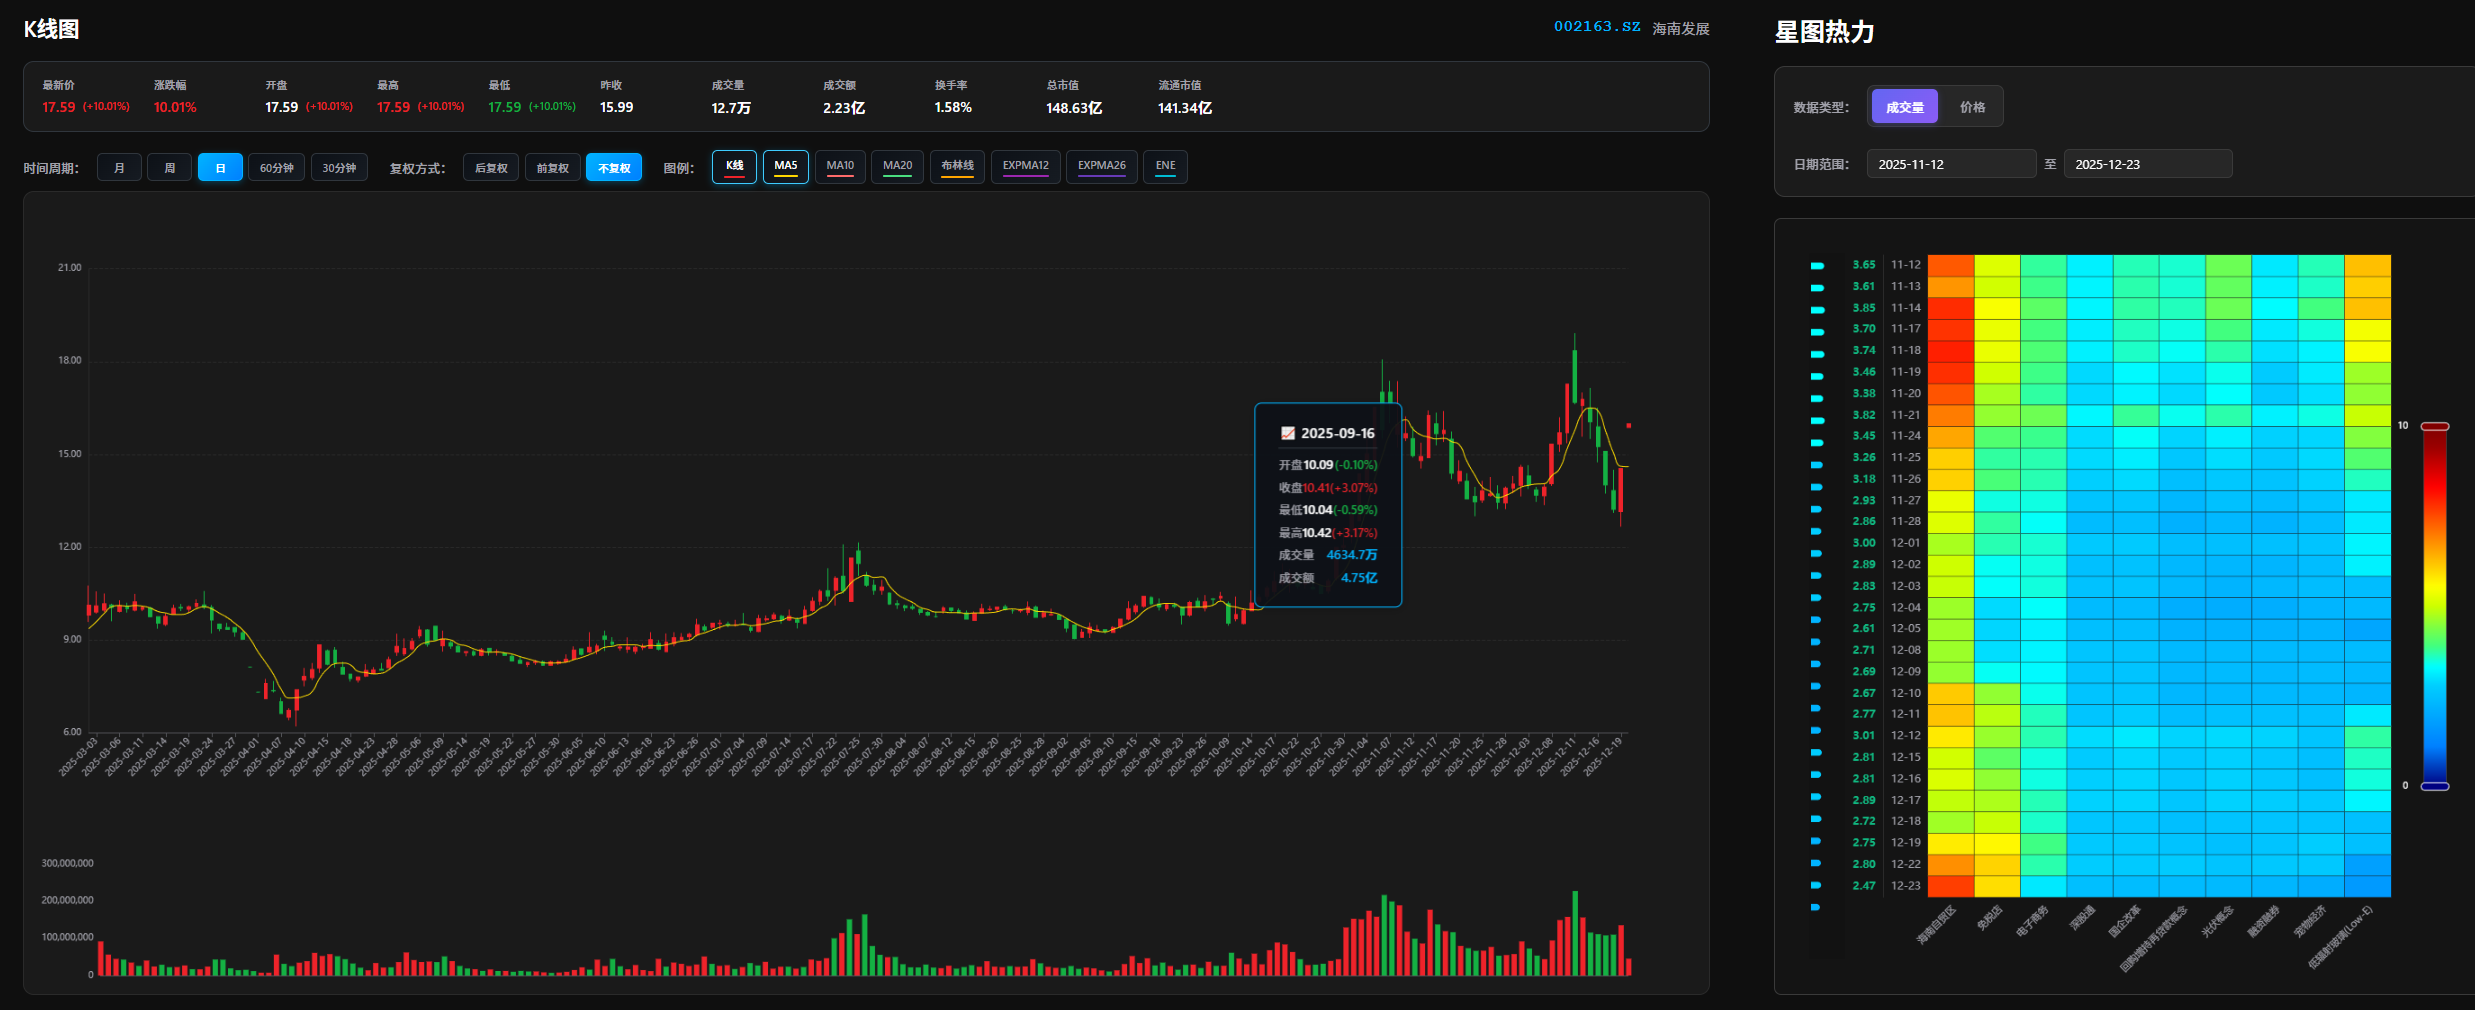The height and width of the screenshot is (1010, 2475).
Task: Toggle the K线 legend series
Action: pyautogui.click(x=734, y=167)
